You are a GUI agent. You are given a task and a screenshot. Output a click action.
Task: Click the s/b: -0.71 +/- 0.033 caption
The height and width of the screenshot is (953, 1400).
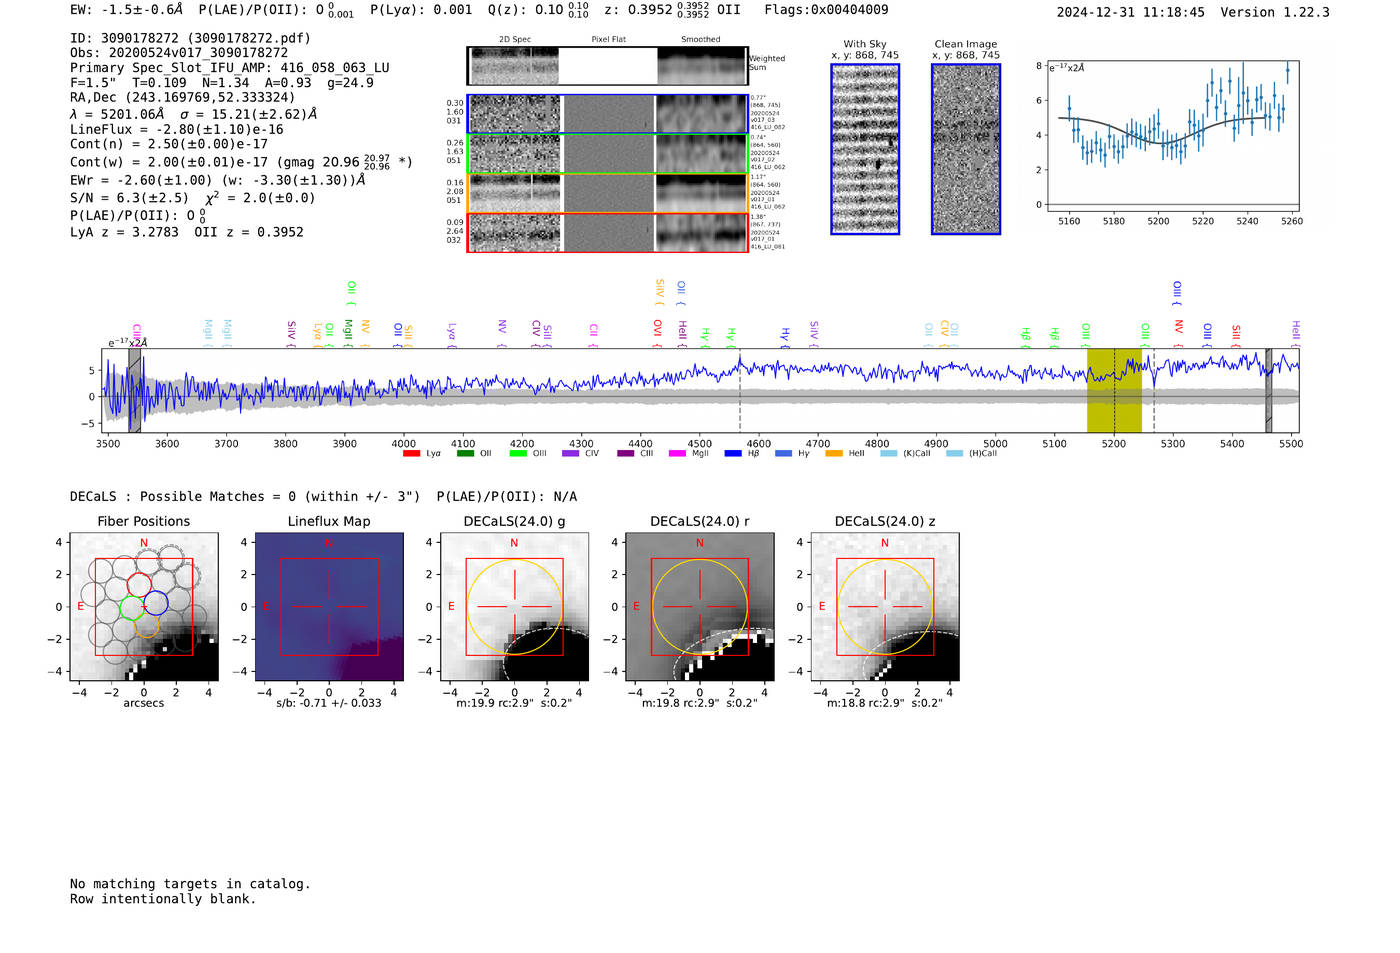pos(329,703)
